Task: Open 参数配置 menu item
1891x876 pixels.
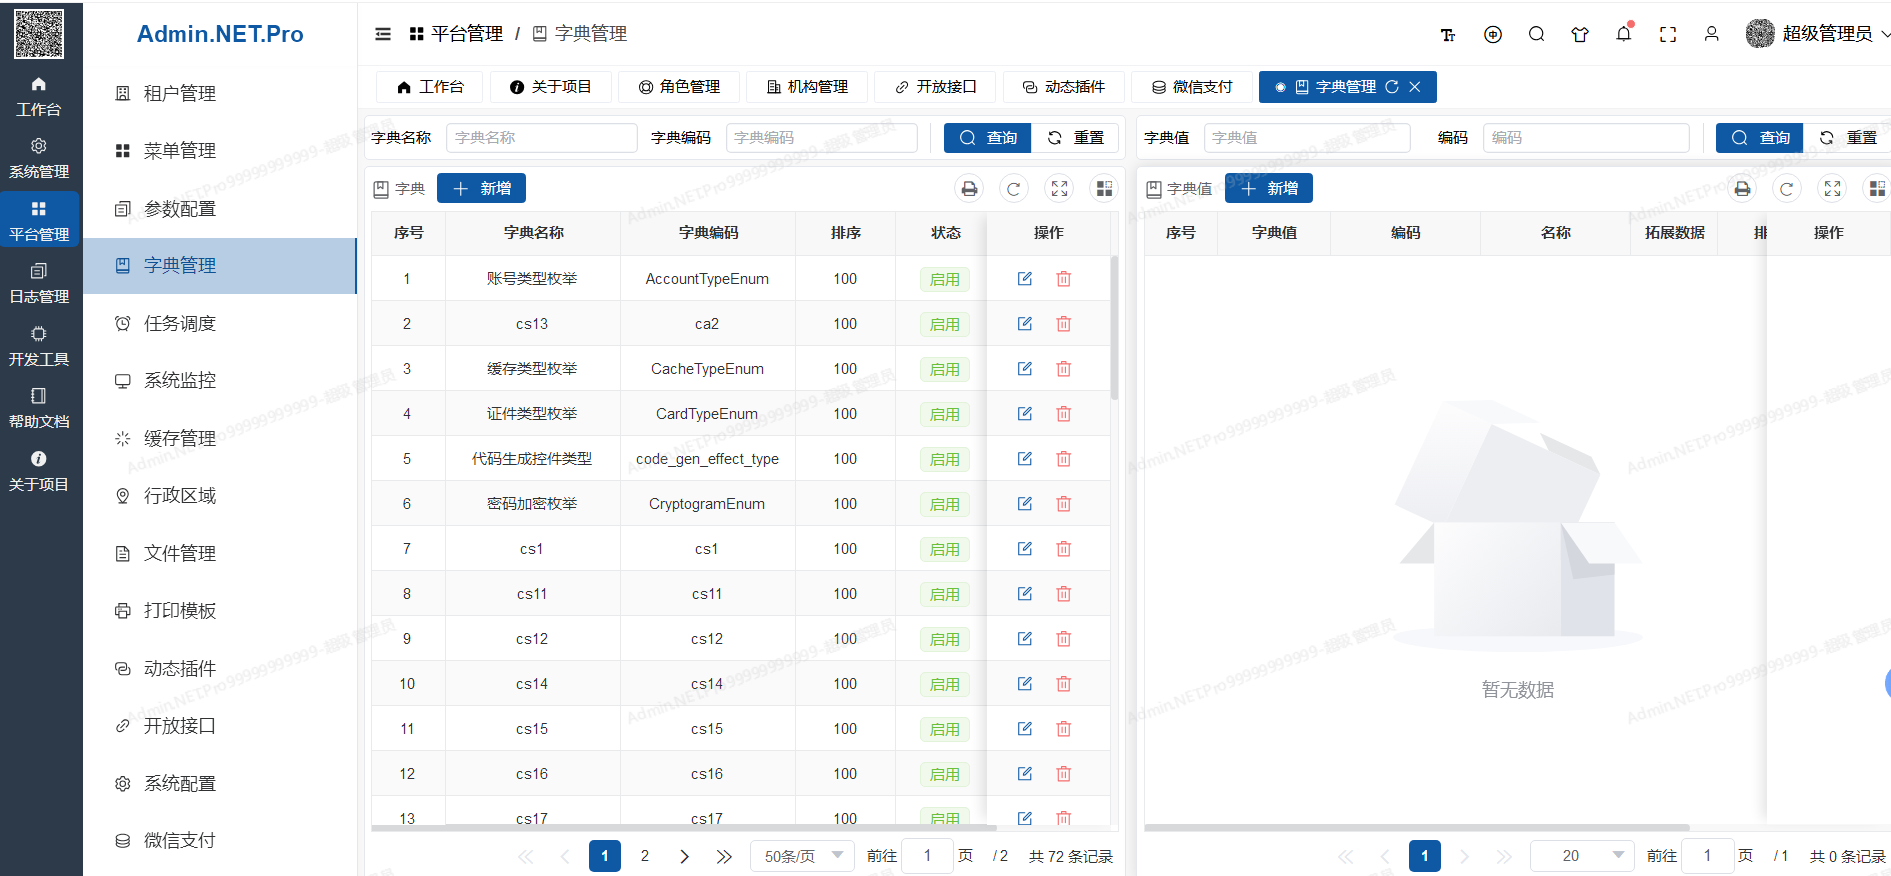Action: click(220, 209)
